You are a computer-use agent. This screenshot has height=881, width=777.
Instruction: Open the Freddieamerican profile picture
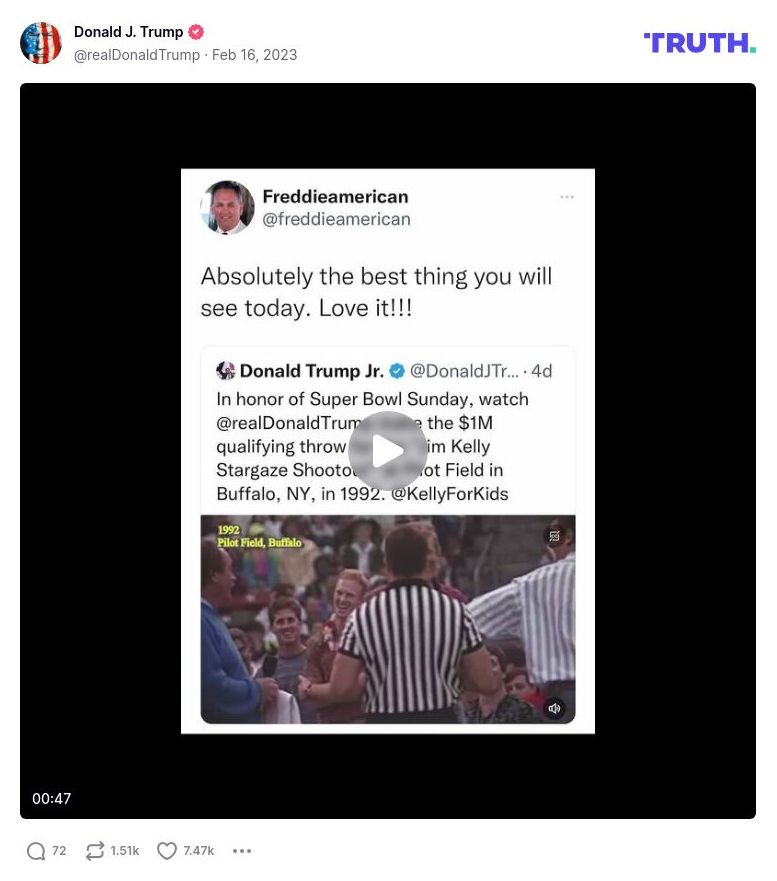(228, 207)
